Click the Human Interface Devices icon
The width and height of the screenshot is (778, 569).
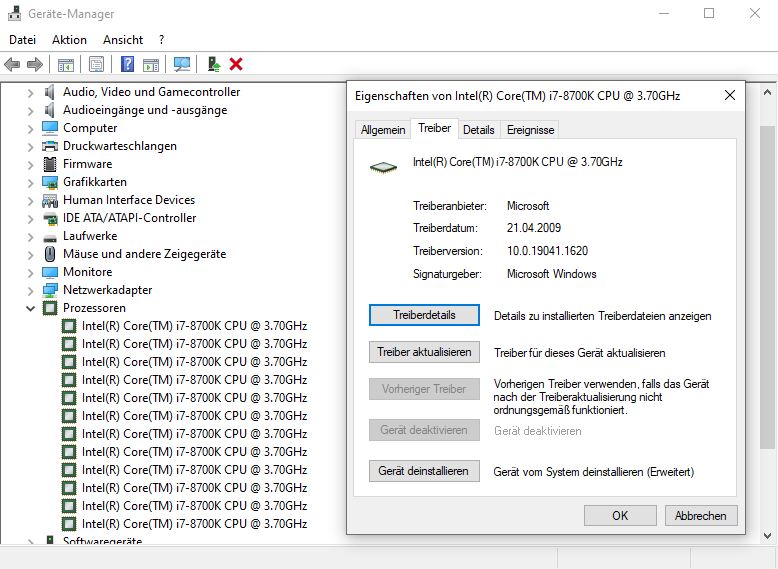[50, 200]
